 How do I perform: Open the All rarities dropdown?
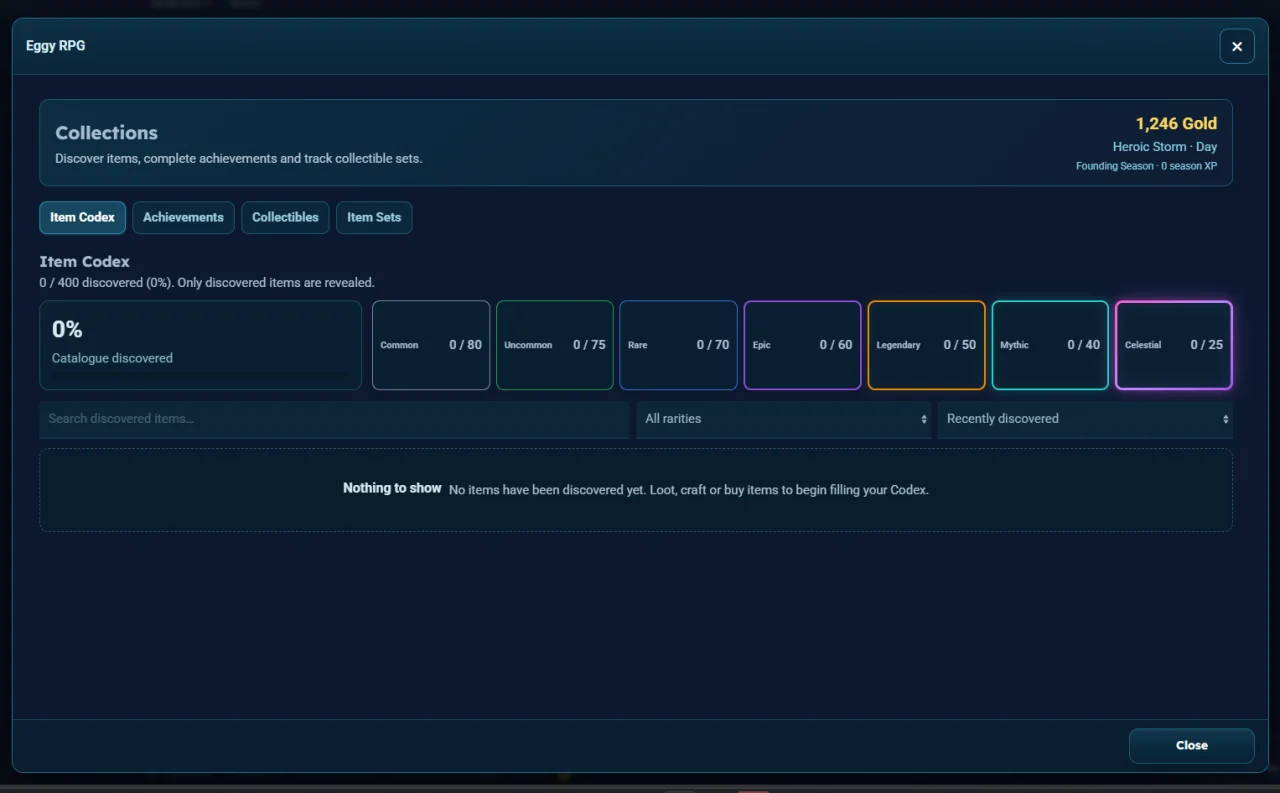pos(784,419)
